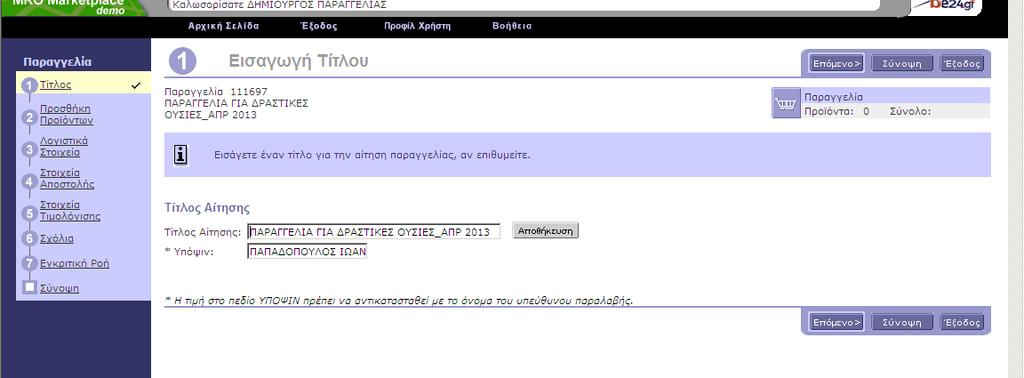Click the top Σύνοψη button
1024x378 pixels.
(902, 63)
